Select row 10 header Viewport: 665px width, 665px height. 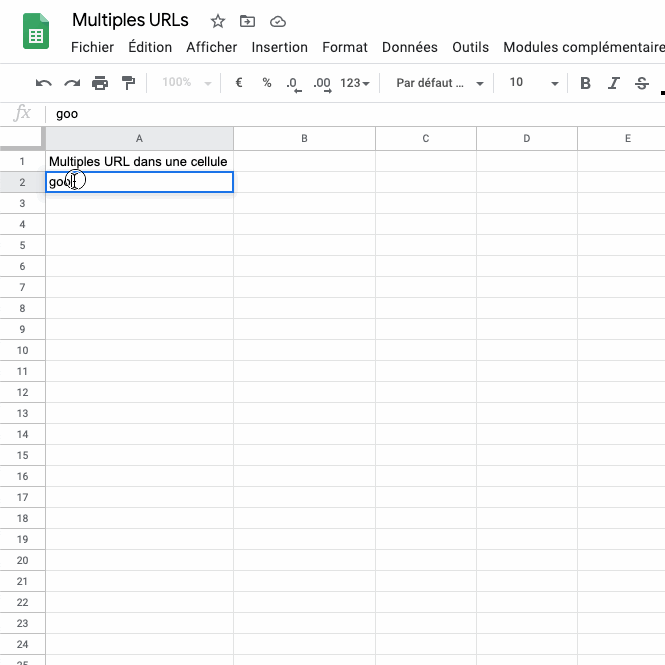pyautogui.click(x=22, y=350)
